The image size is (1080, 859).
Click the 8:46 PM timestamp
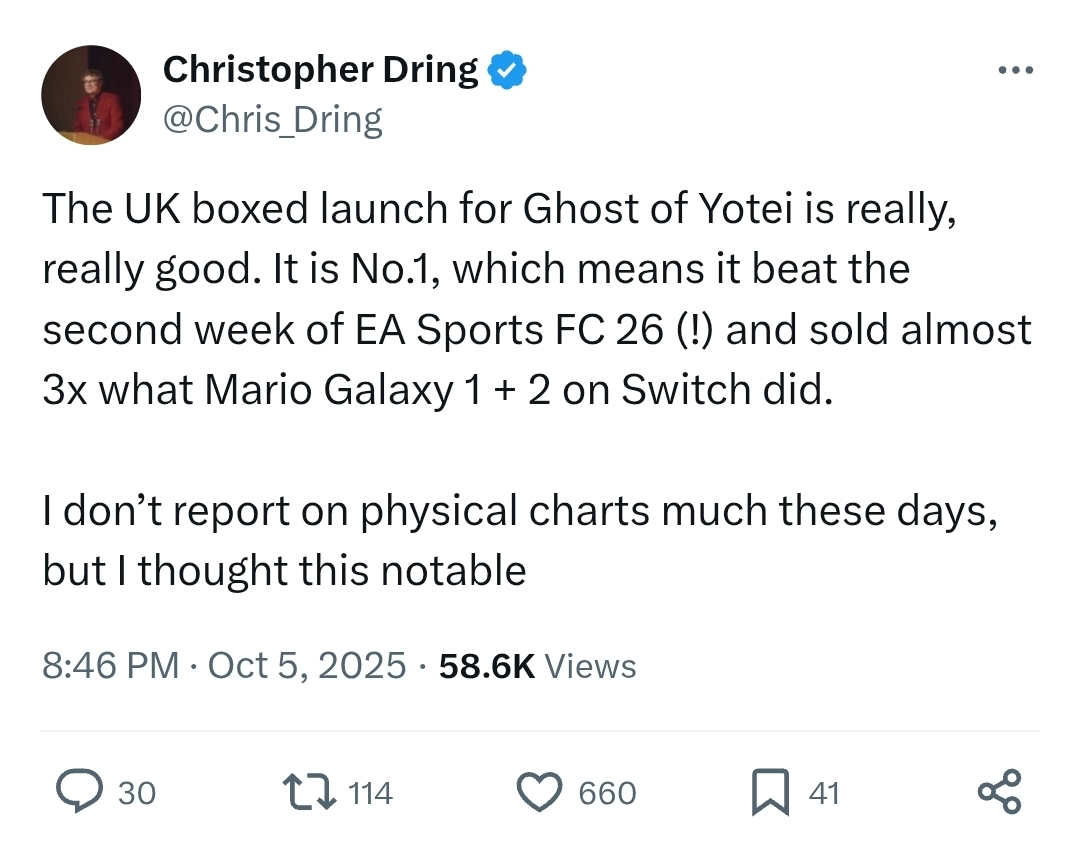pyautogui.click(x=110, y=665)
